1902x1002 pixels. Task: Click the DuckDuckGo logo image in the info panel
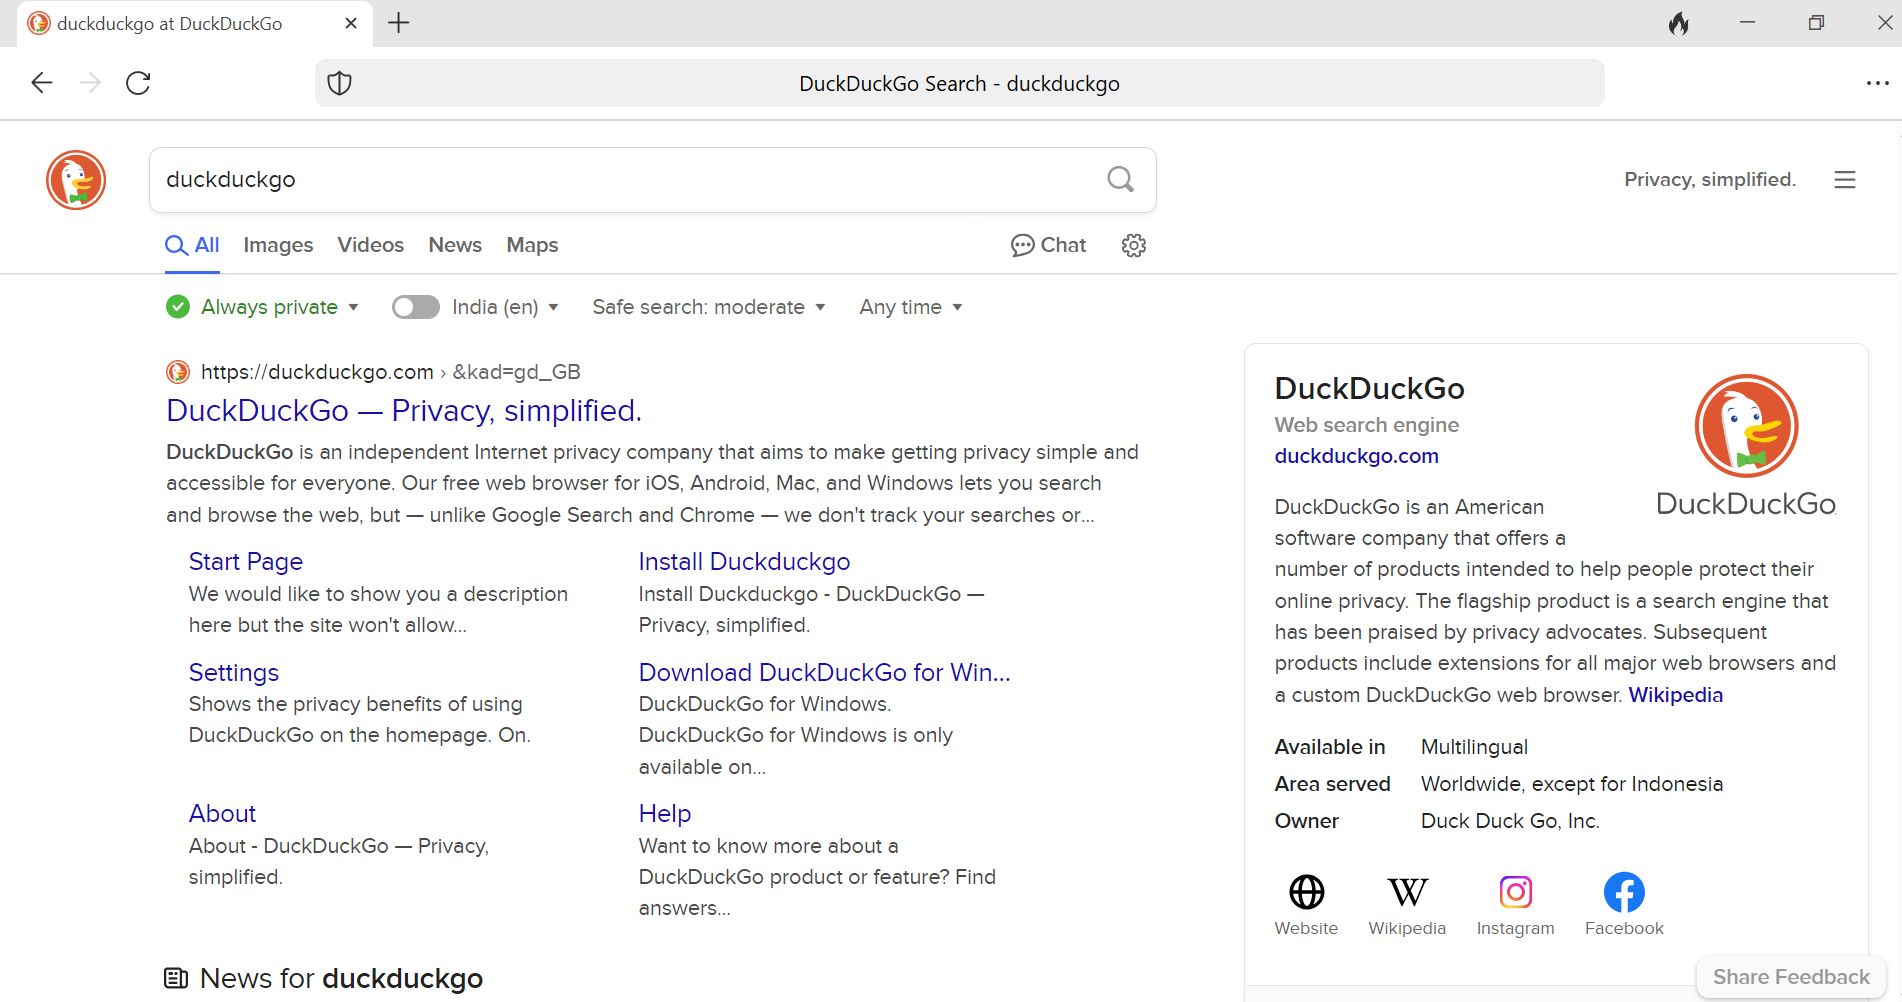(x=1746, y=446)
